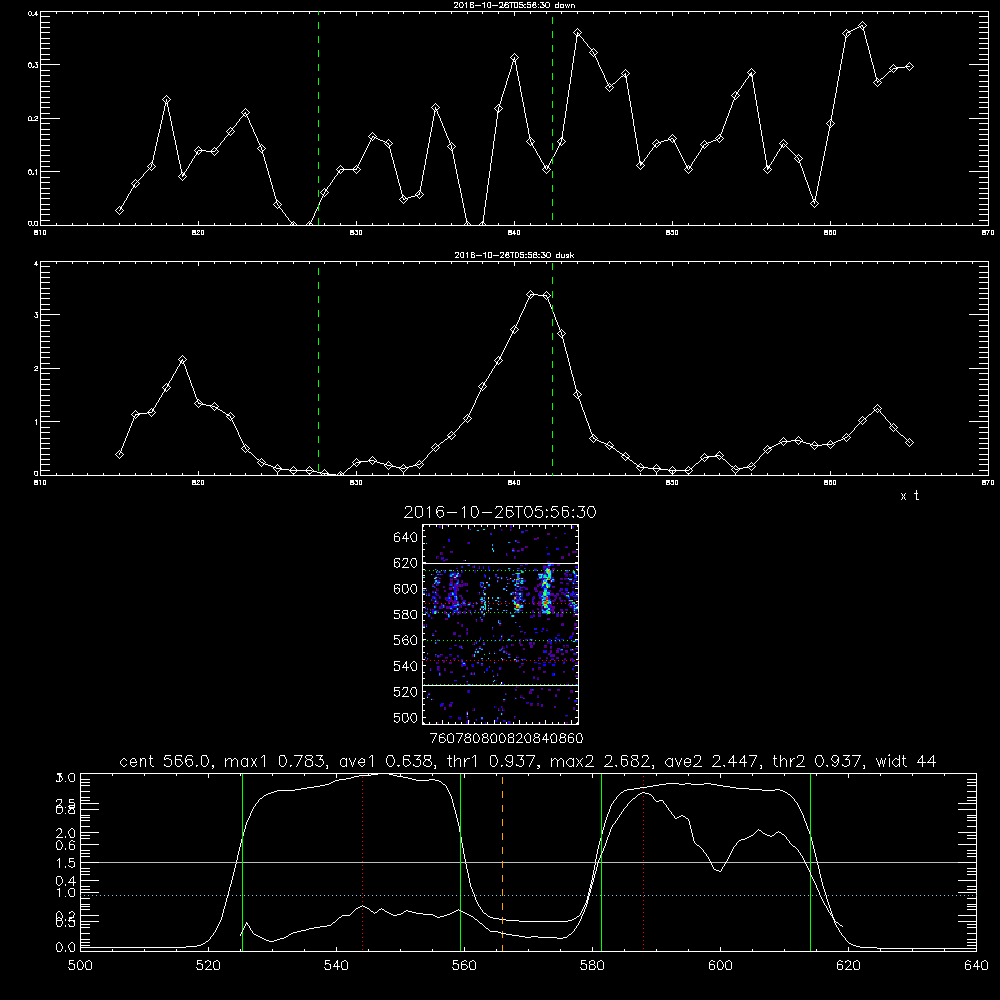Image resolution: width=1000 pixels, height=1000 pixels.
Task: Select the 'ave2 2.447' value
Action: coord(713,761)
